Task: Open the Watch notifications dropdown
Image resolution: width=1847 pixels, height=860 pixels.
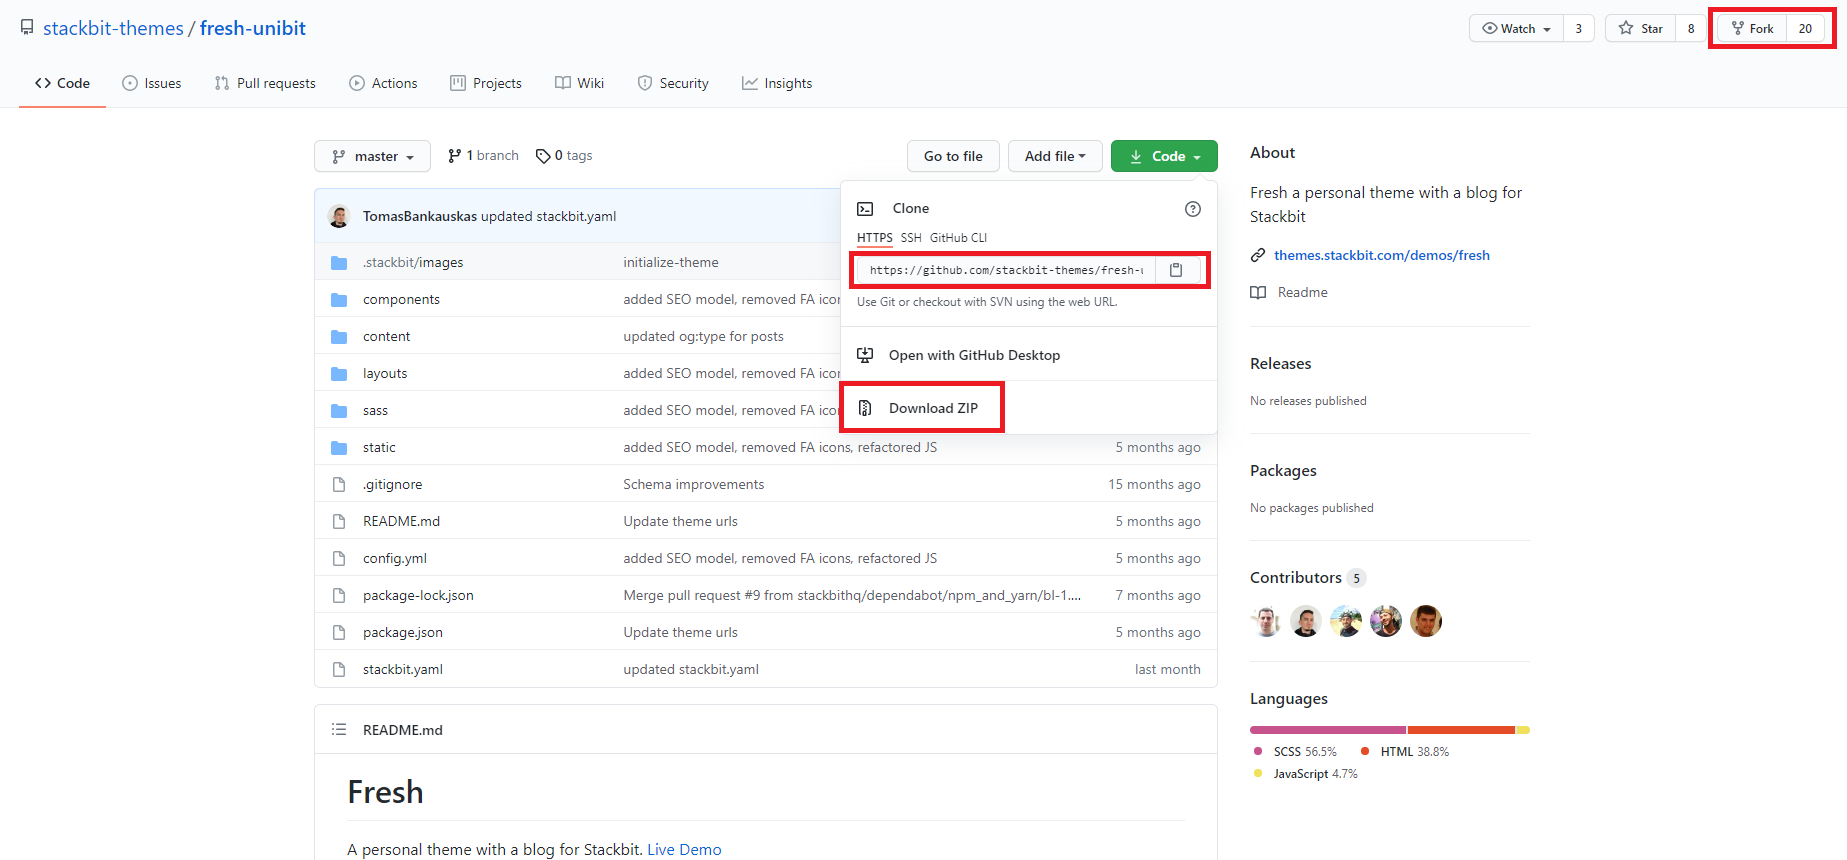Action: 1516,28
